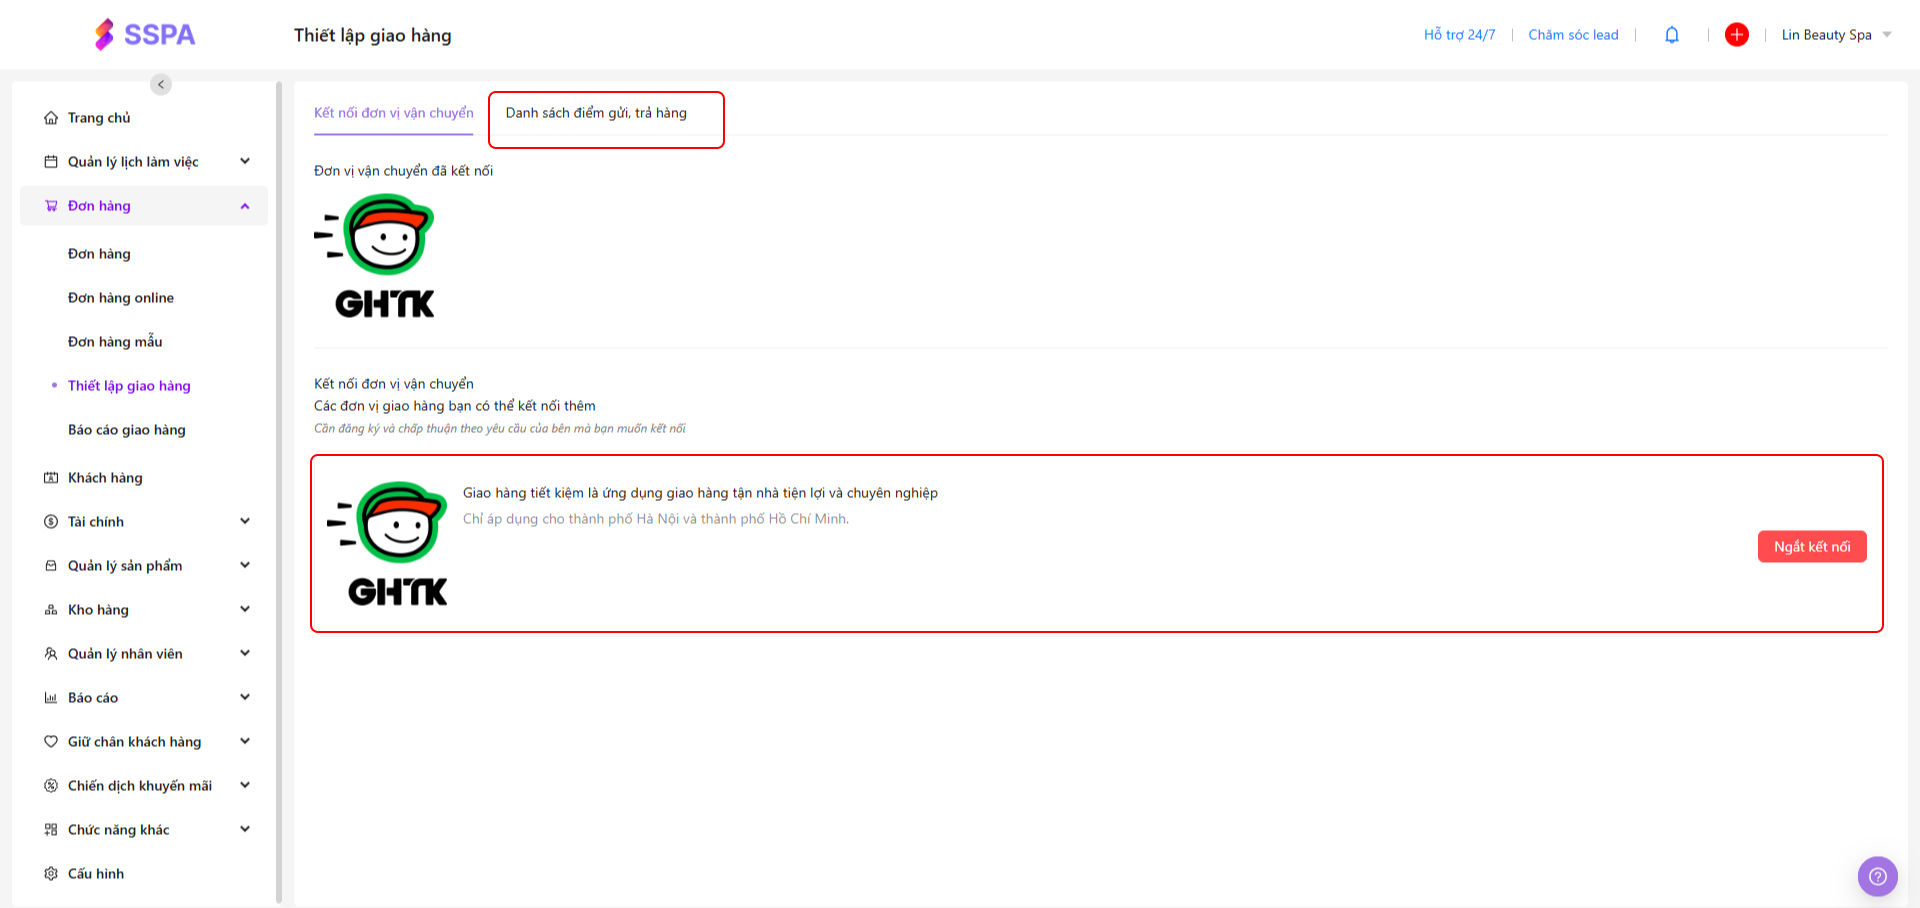The height and width of the screenshot is (908, 1920).
Task: Click the Chức năng khác grid icon
Action: [x=51, y=830]
